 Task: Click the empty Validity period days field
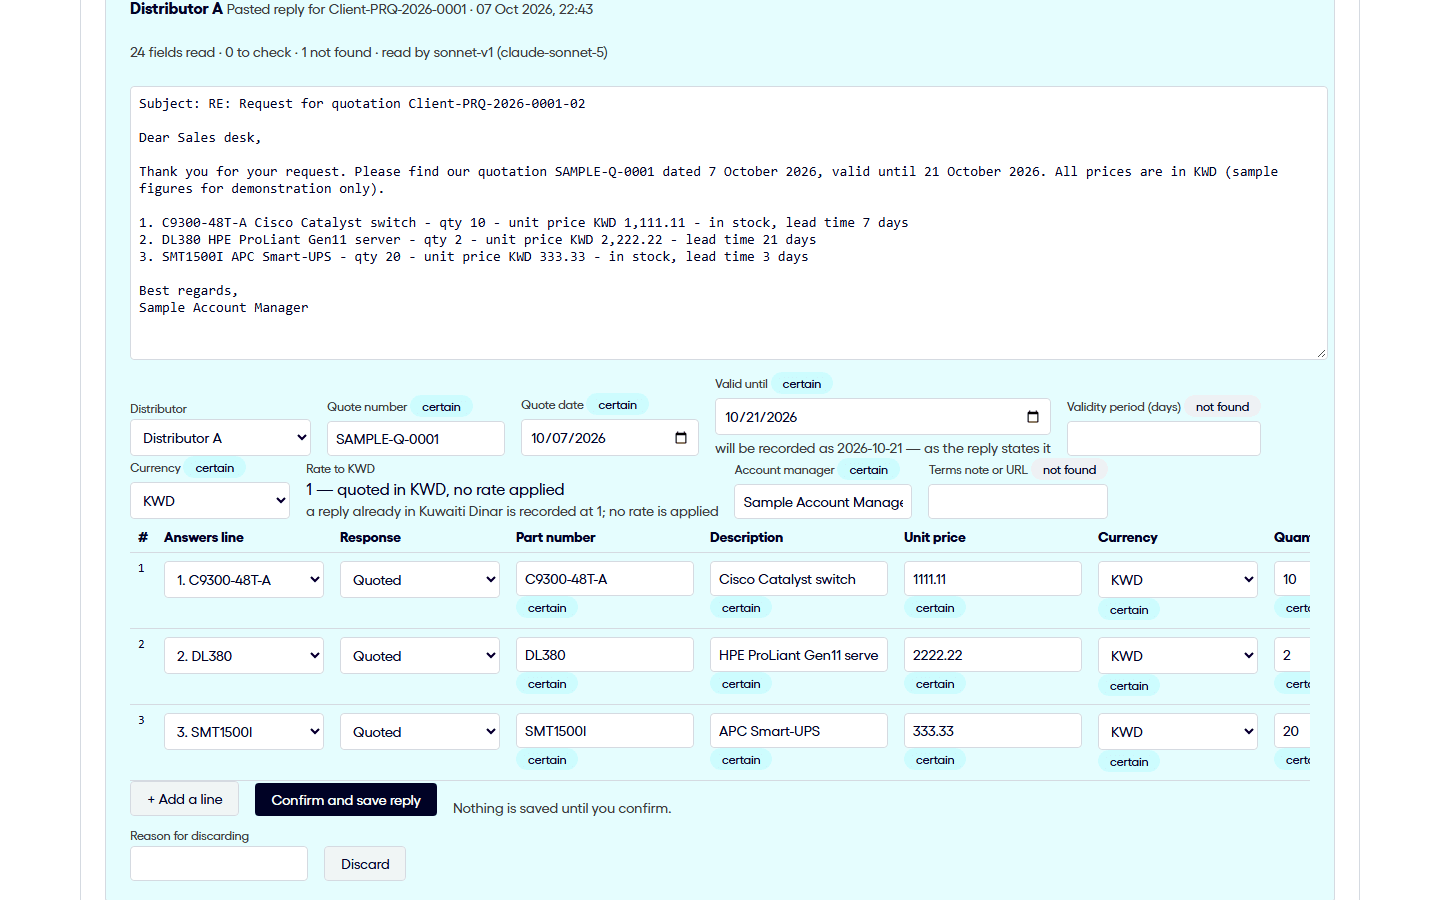coord(1164,439)
